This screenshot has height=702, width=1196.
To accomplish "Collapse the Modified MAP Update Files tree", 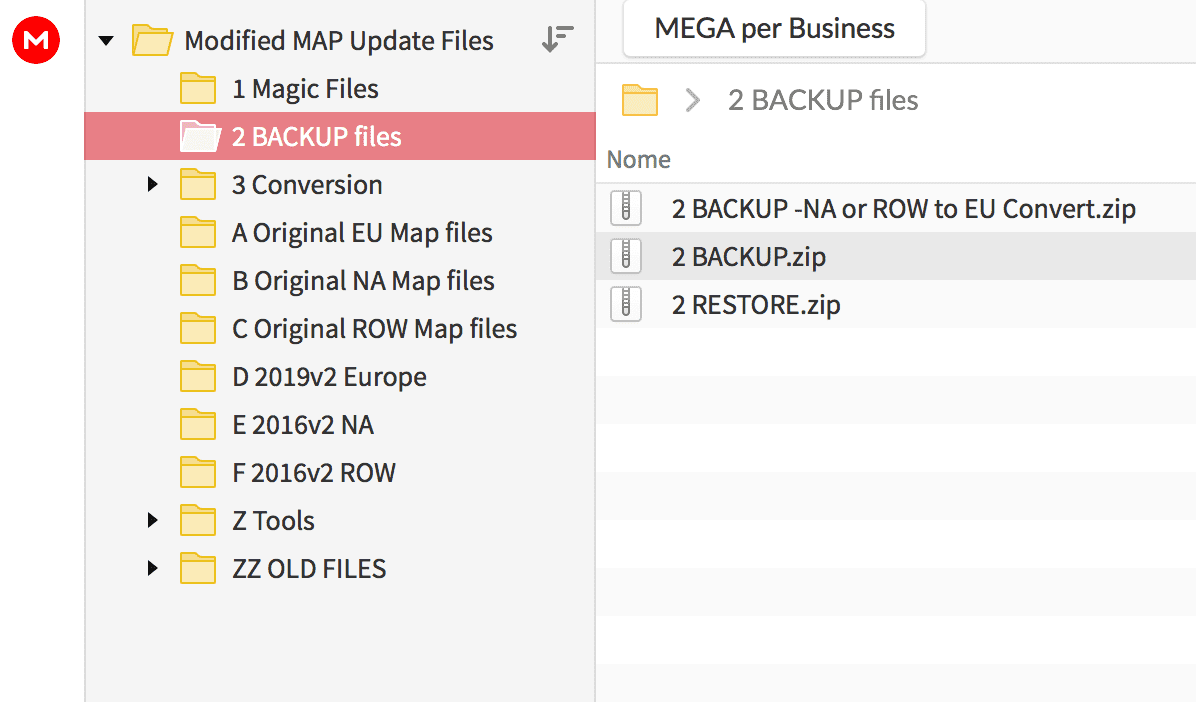I will pos(107,42).
